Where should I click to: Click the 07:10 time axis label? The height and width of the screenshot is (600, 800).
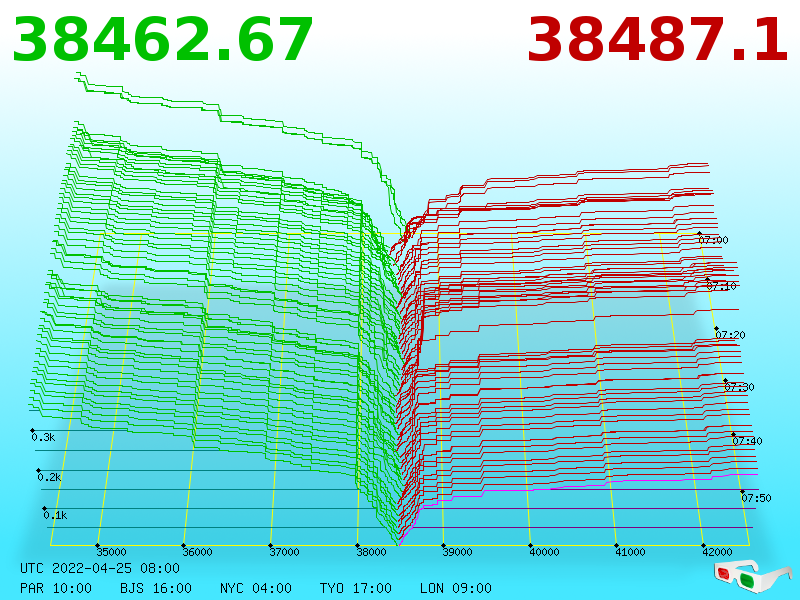click(x=721, y=286)
